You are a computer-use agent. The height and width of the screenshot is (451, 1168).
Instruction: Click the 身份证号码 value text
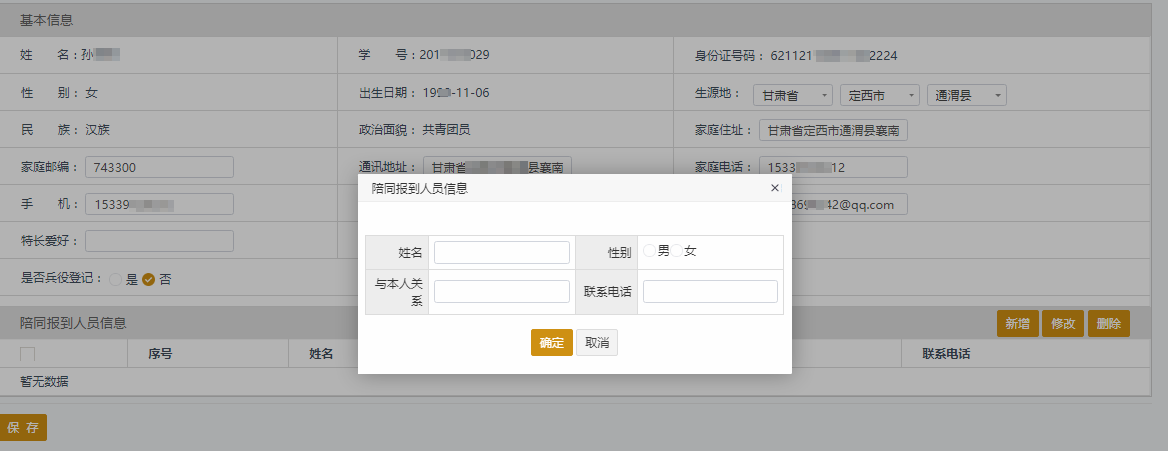[834, 55]
